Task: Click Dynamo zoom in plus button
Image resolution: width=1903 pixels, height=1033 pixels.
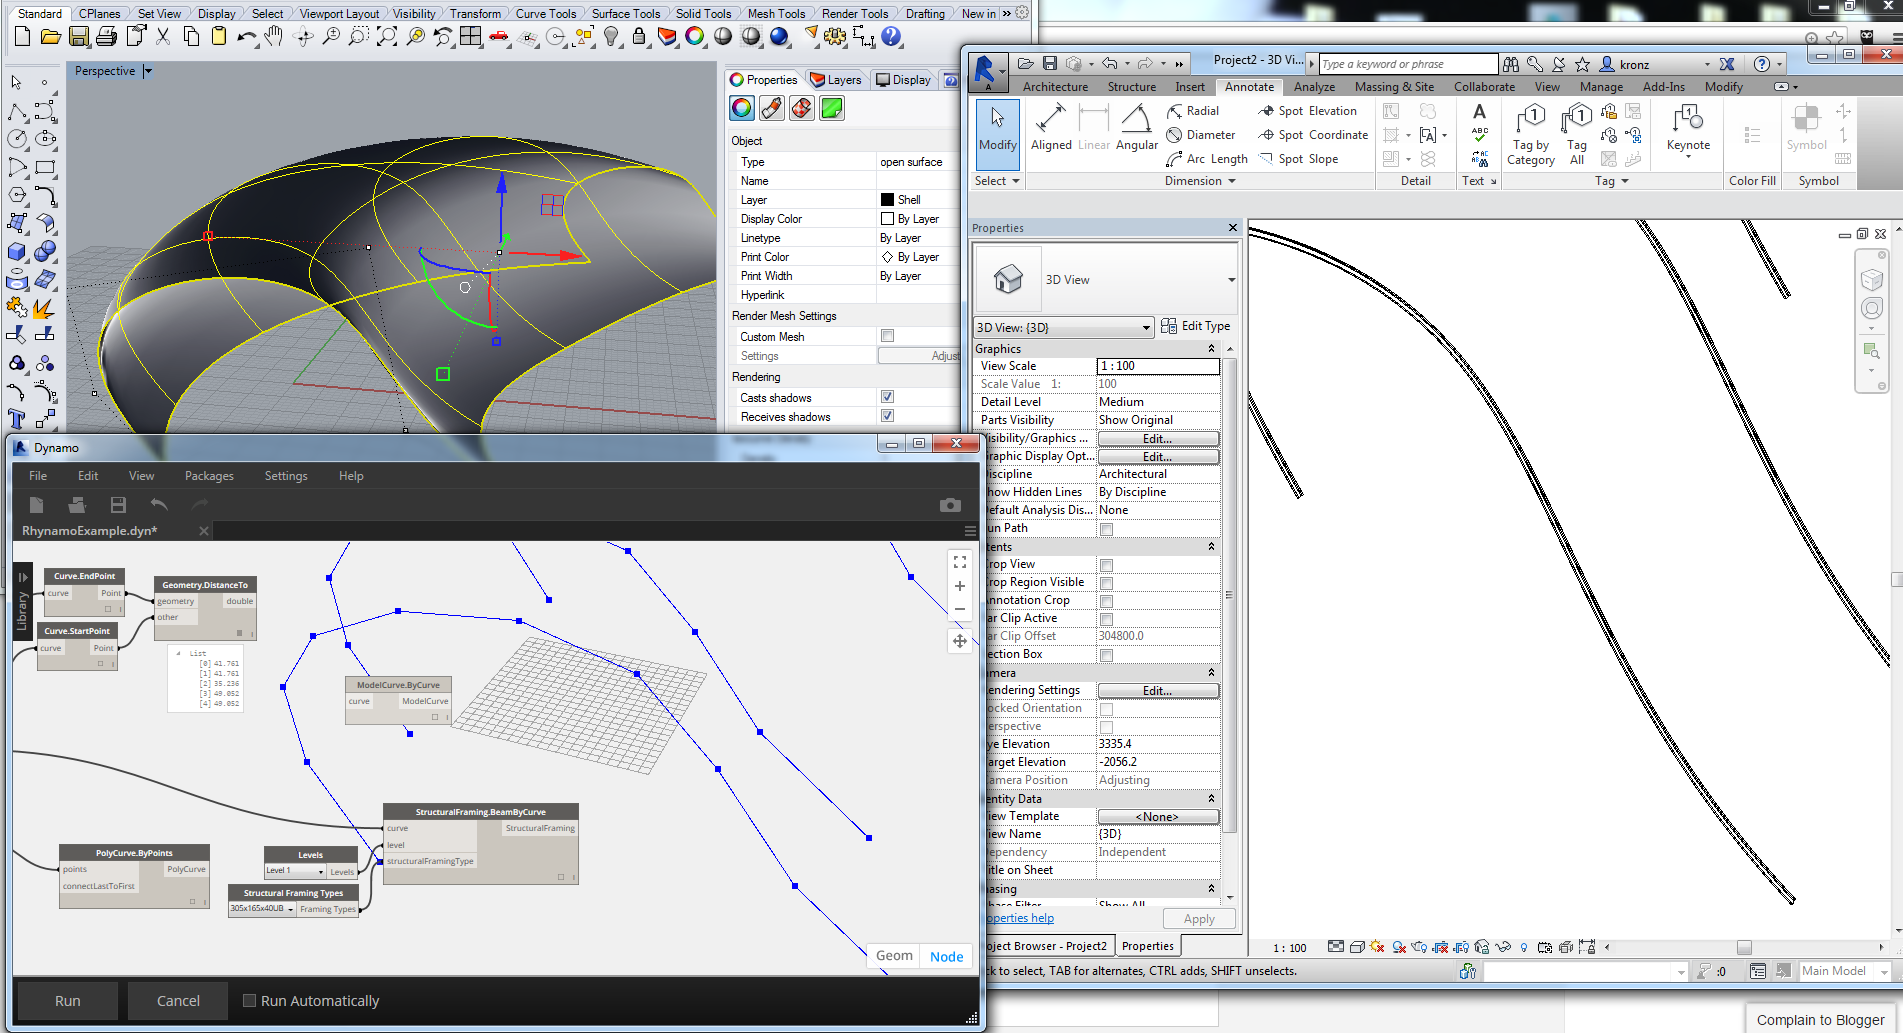Action: [x=959, y=586]
